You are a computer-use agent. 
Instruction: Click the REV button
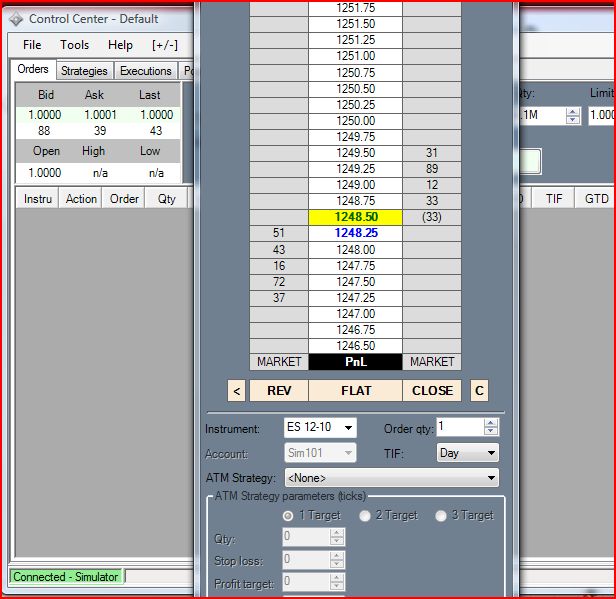coord(279,390)
